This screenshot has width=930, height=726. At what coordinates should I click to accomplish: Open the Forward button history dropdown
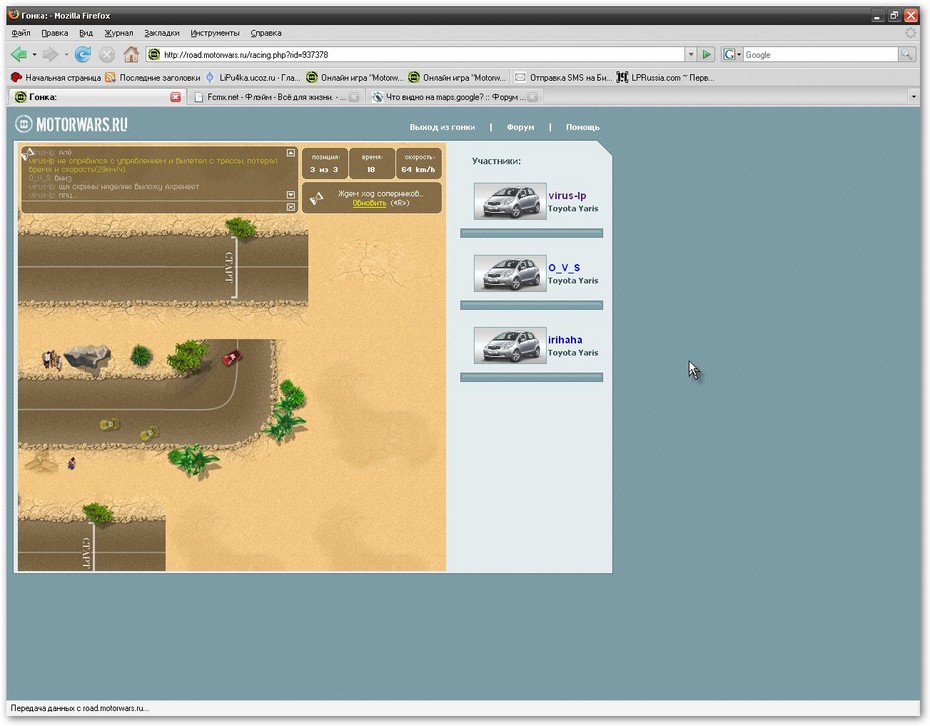tap(66, 55)
